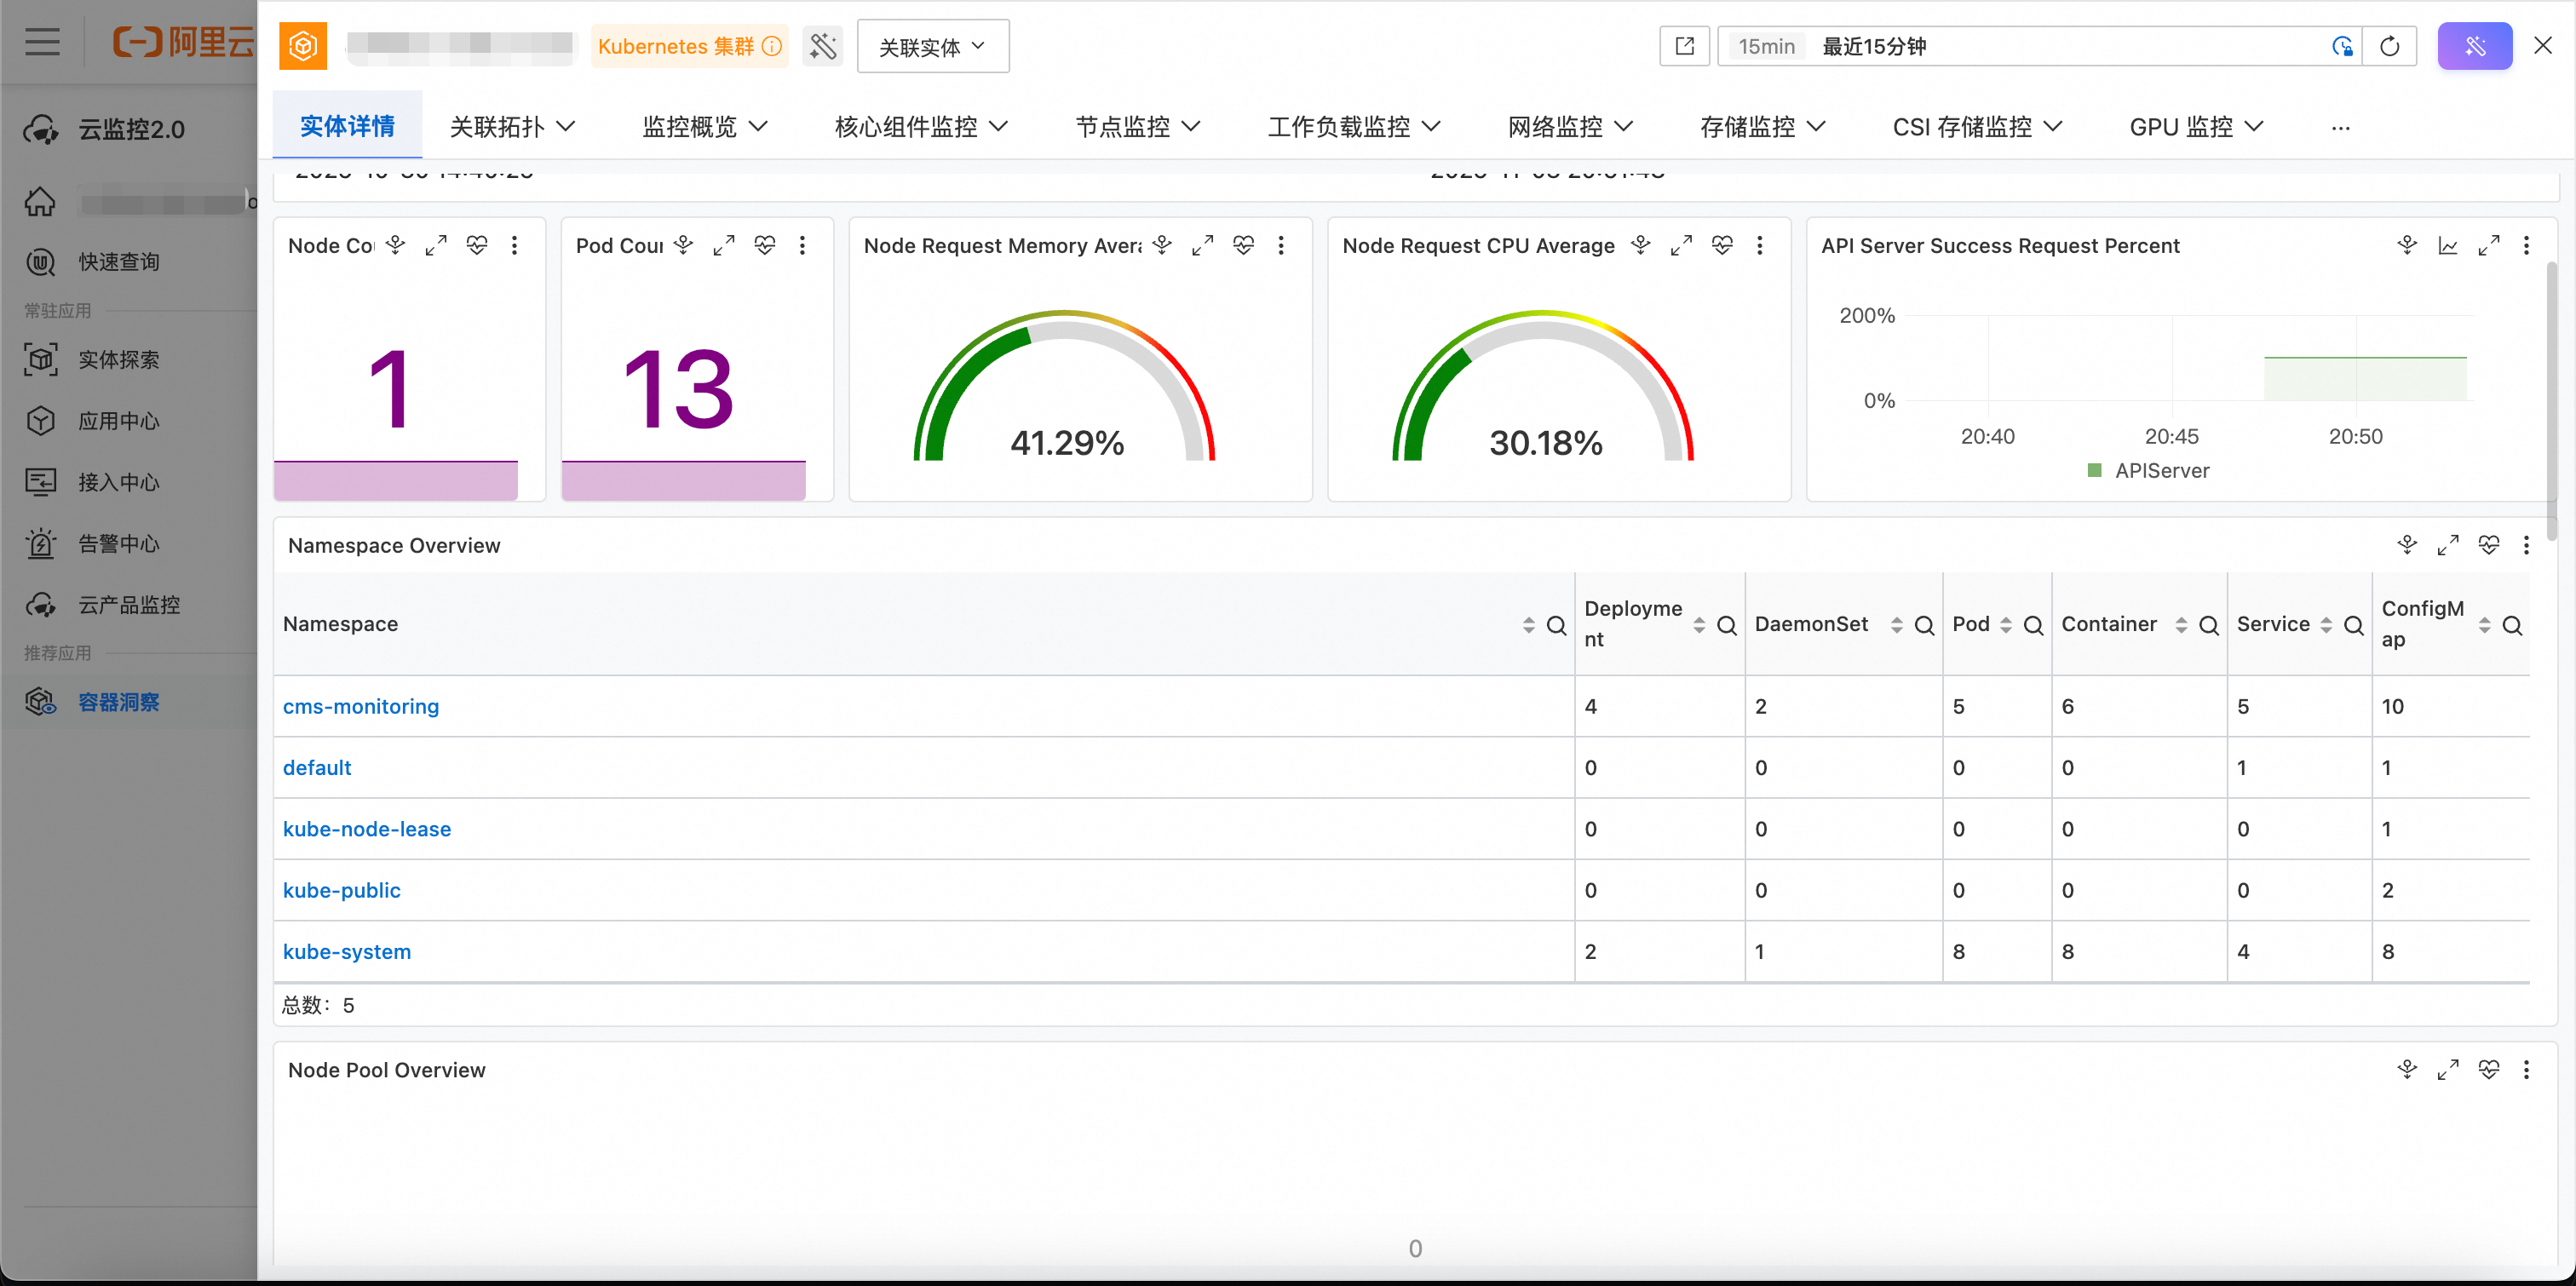
Task: Click line chart icon on API Server panel
Action: pyautogui.click(x=2447, y=245)
